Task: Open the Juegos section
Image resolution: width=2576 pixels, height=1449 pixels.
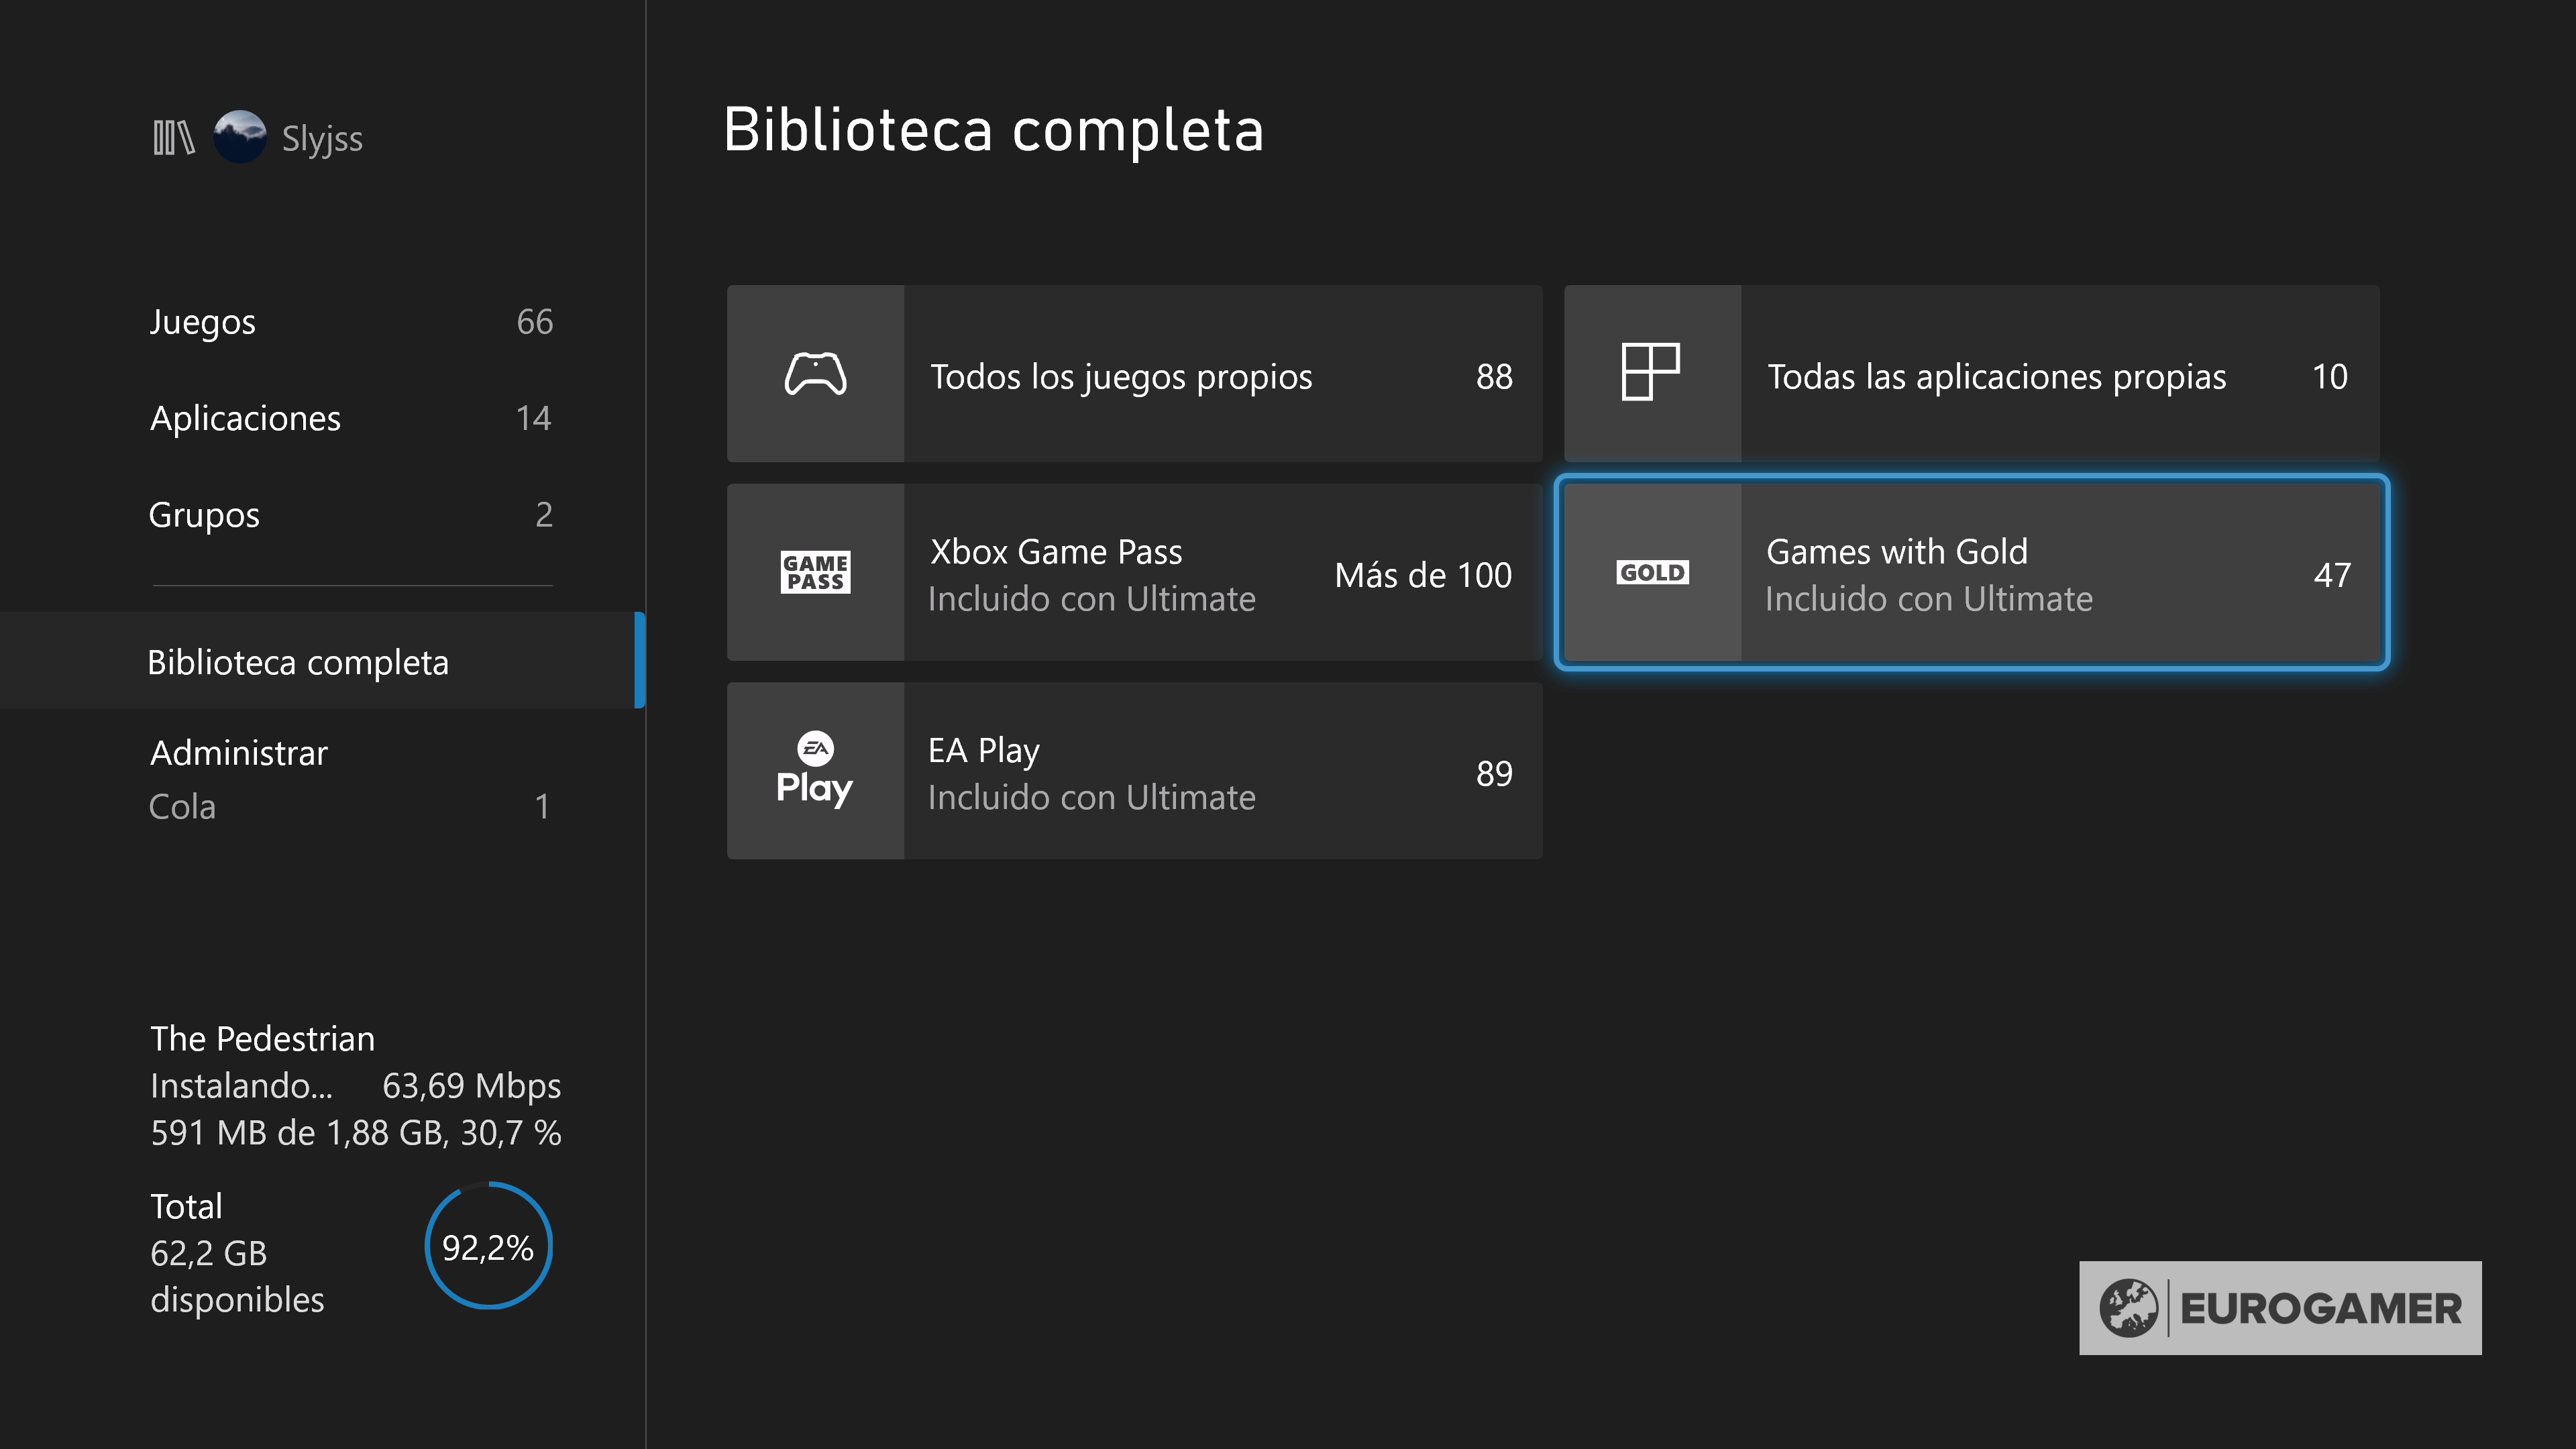Action: click(350, 322)
